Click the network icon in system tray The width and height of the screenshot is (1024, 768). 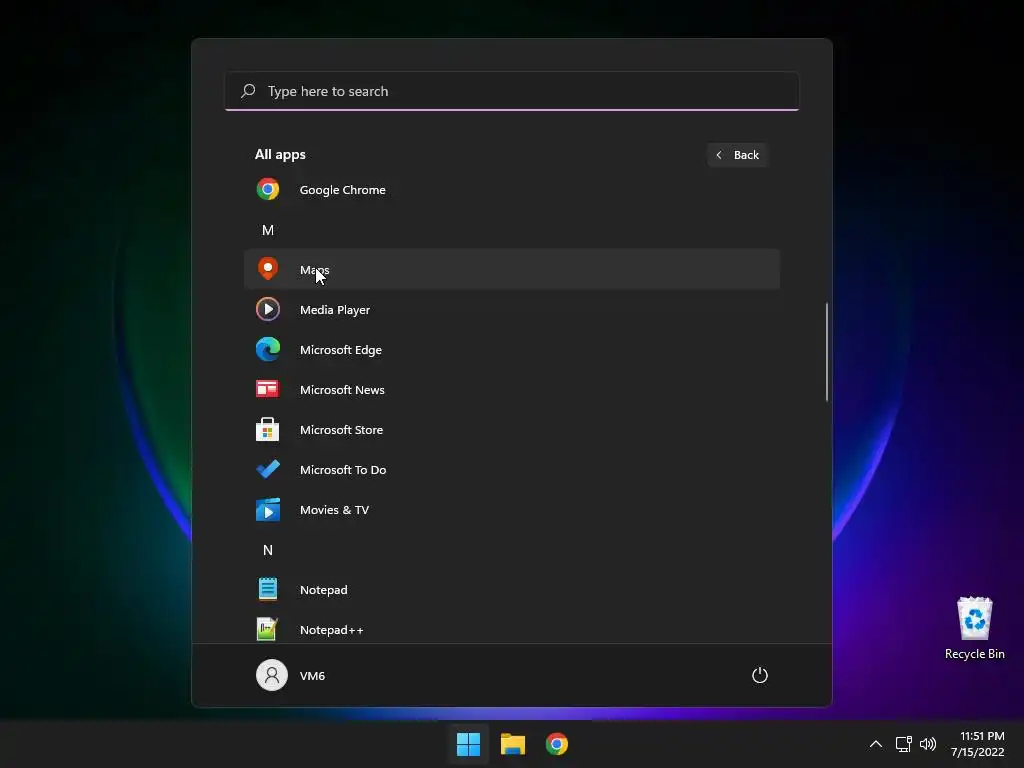click(x=903, y=744)
